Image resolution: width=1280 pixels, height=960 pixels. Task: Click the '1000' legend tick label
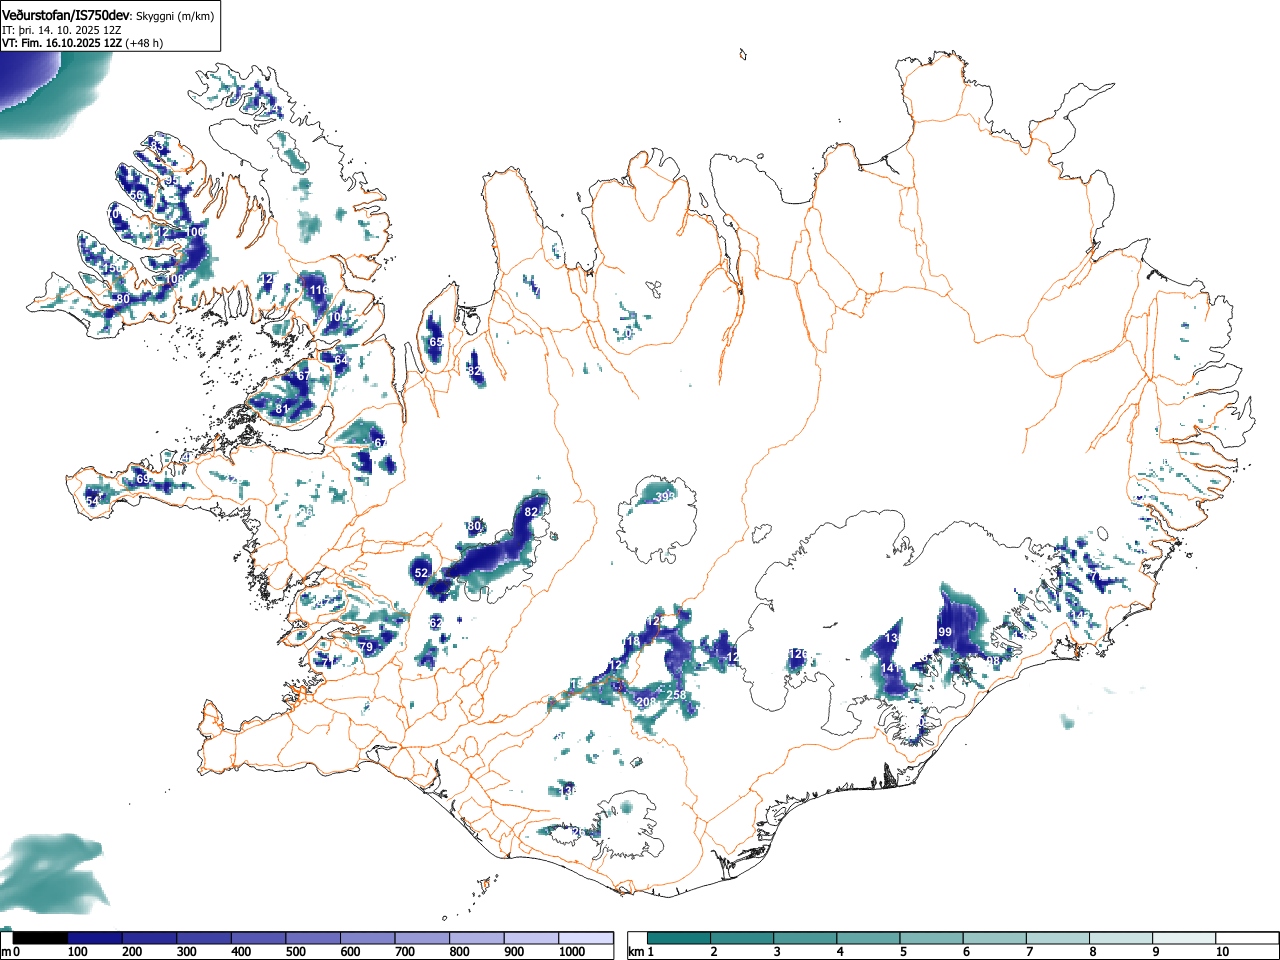pos(572,952)
